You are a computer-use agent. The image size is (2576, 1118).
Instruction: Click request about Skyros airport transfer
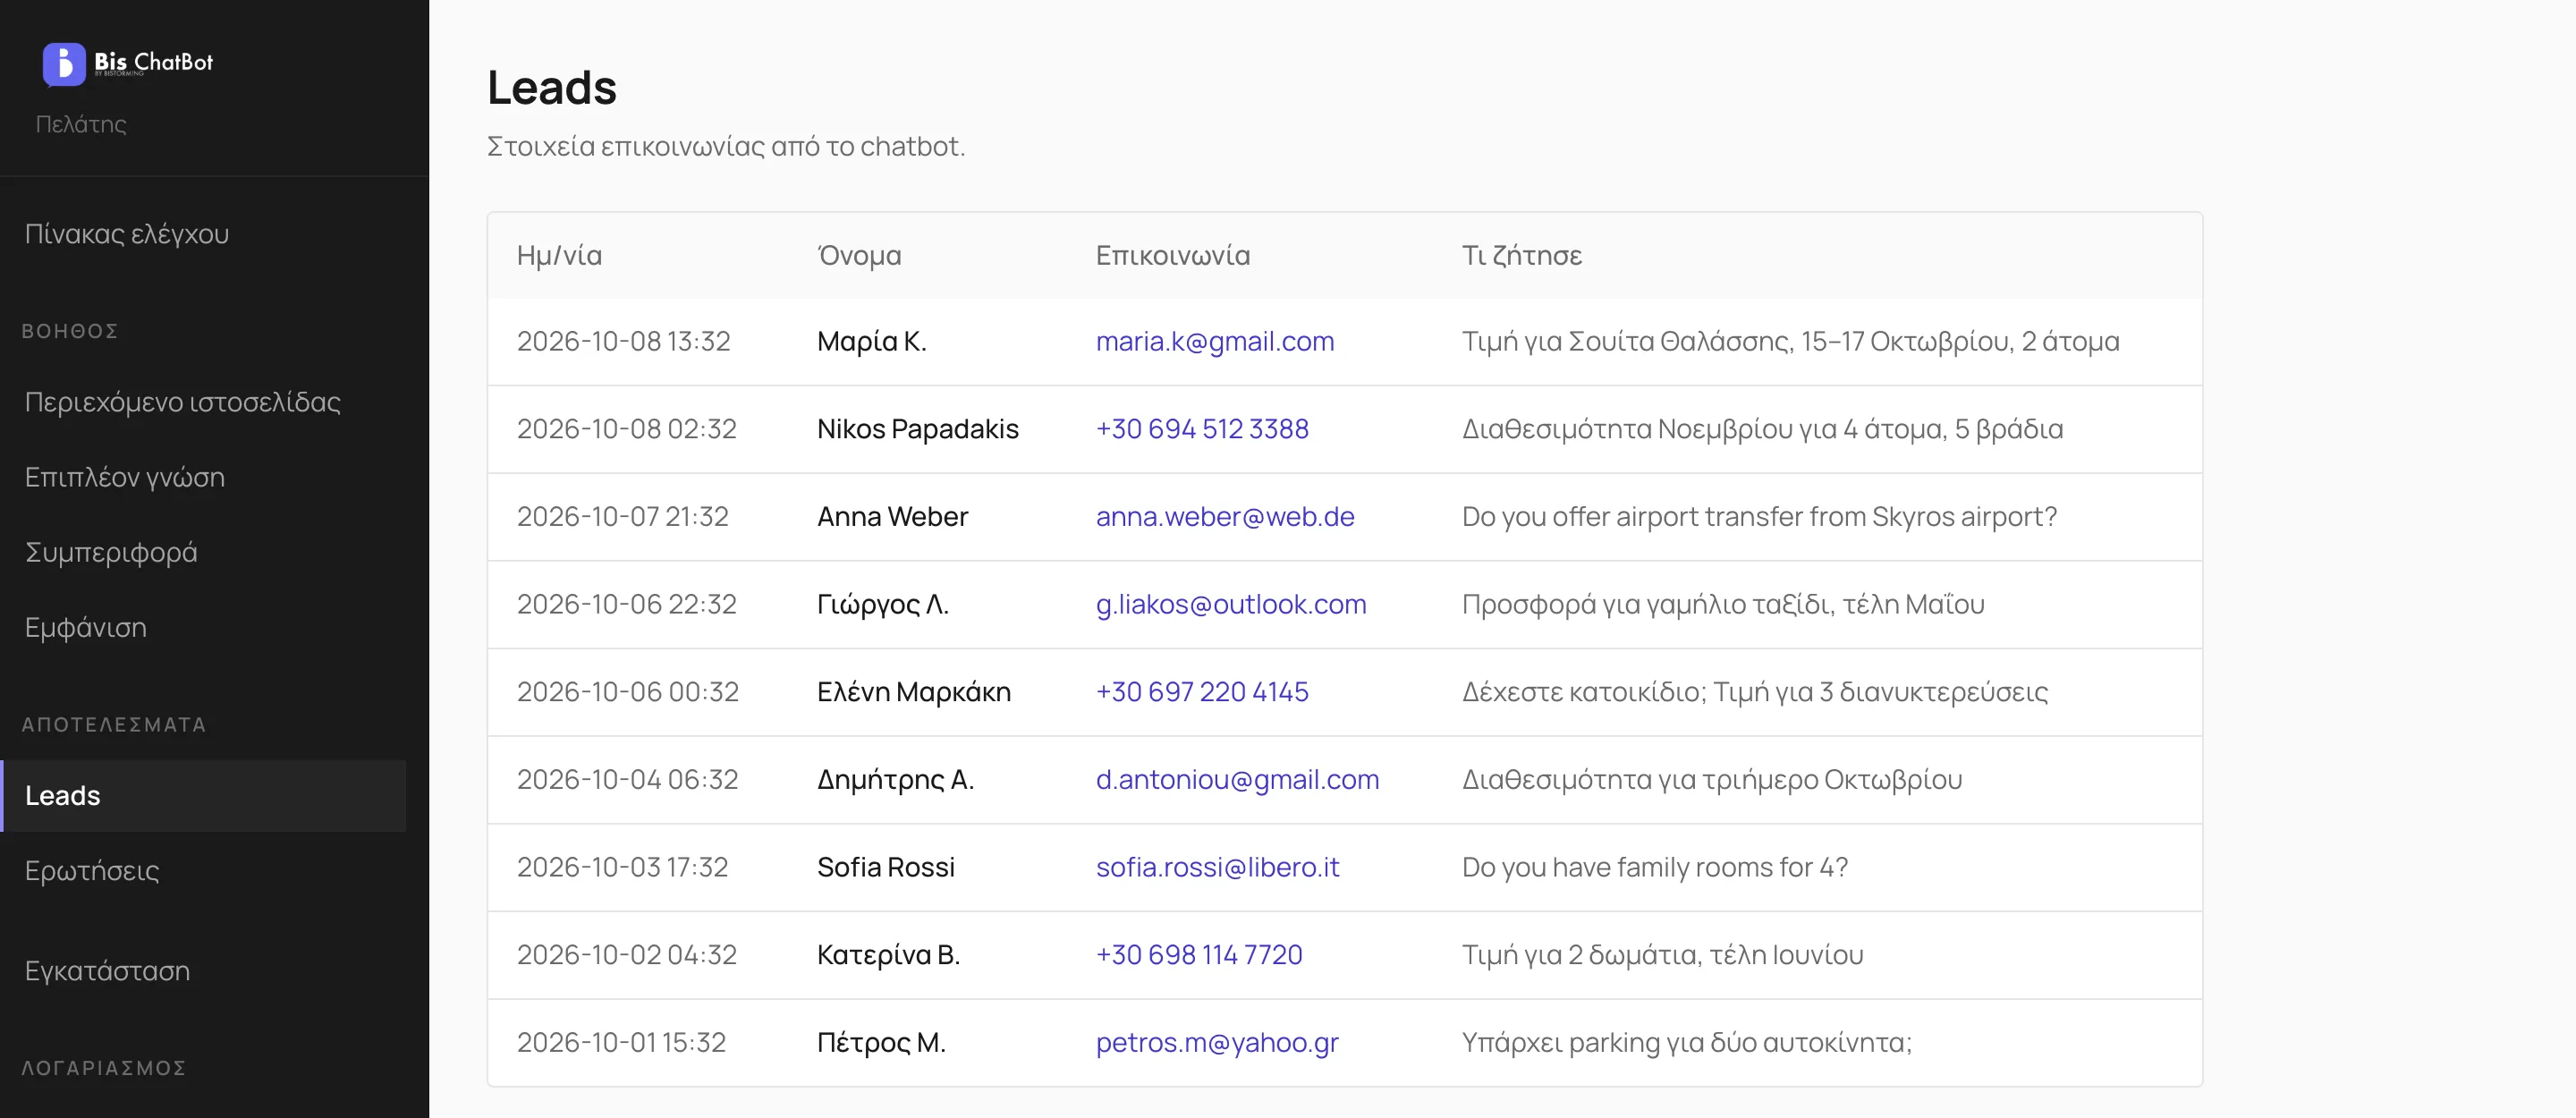(1759, 517)
